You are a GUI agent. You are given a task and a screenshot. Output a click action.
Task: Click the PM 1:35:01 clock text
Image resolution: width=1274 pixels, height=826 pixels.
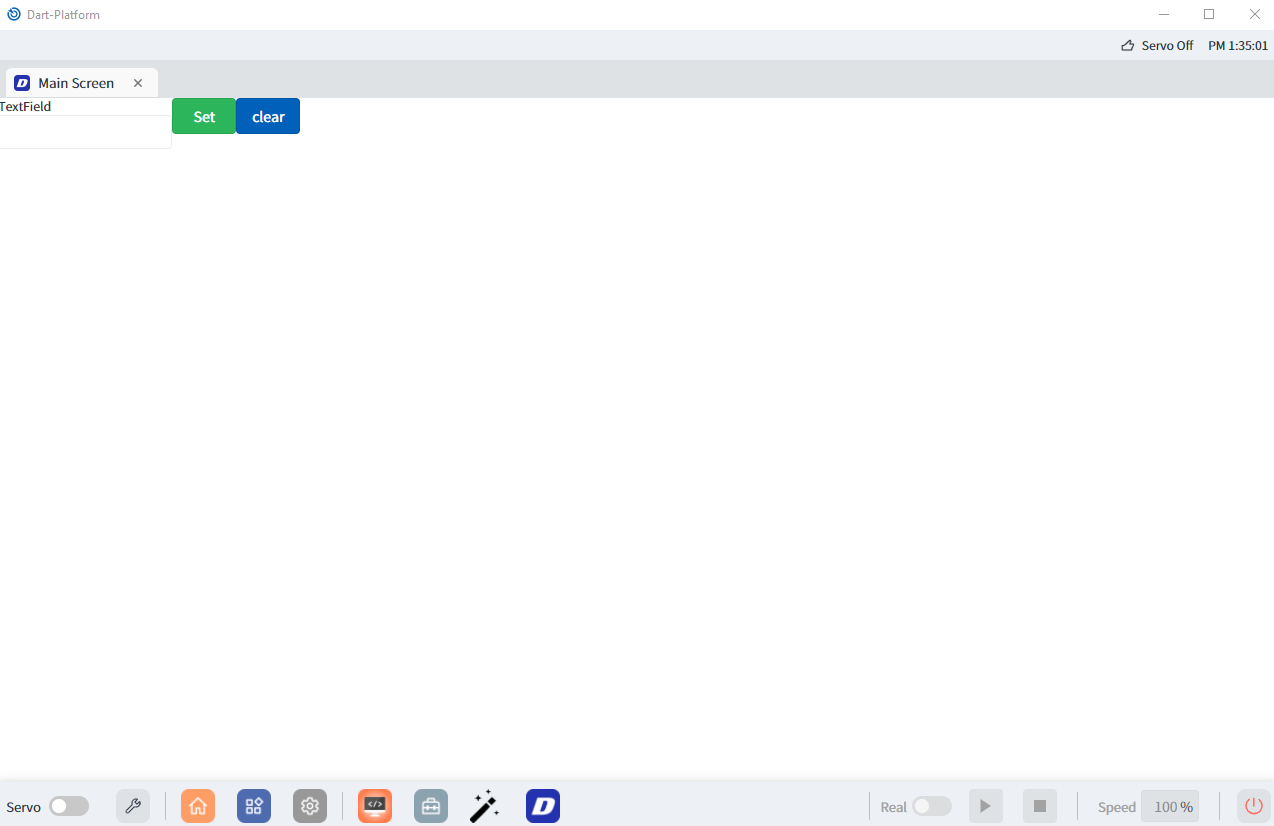[1238, 45]
